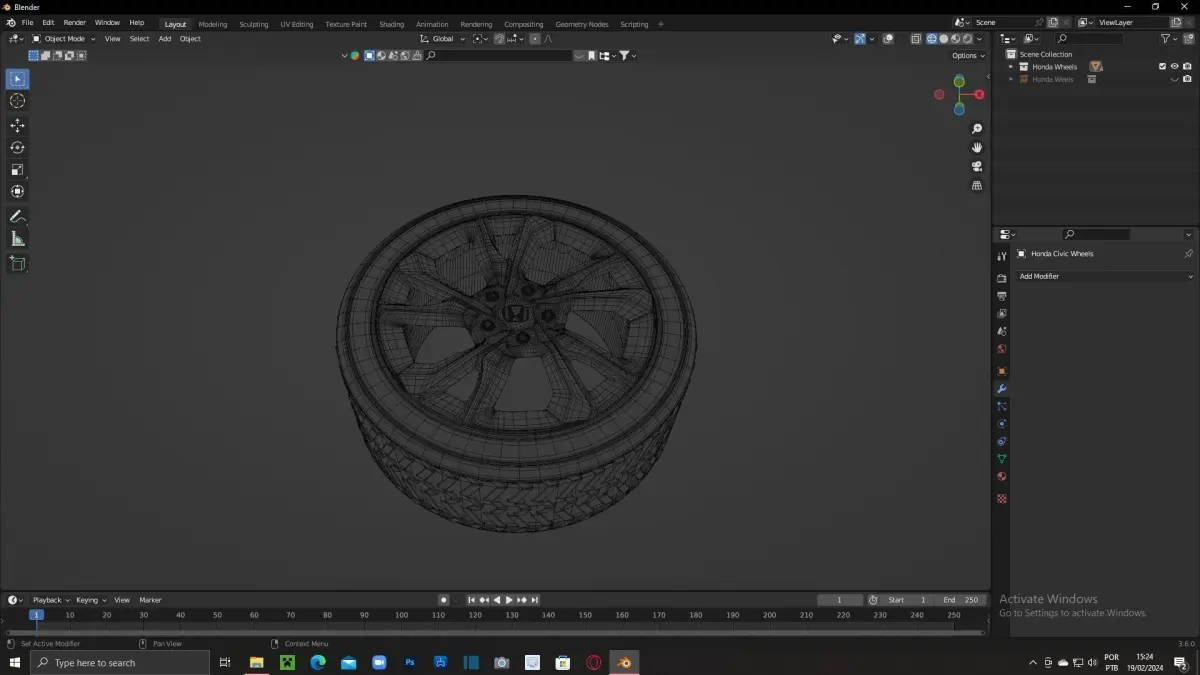Image resolution: width=1200 pixels, height=675 pixels.
Task: Switch to material preview shading
Action: click(x=955, y=39)
